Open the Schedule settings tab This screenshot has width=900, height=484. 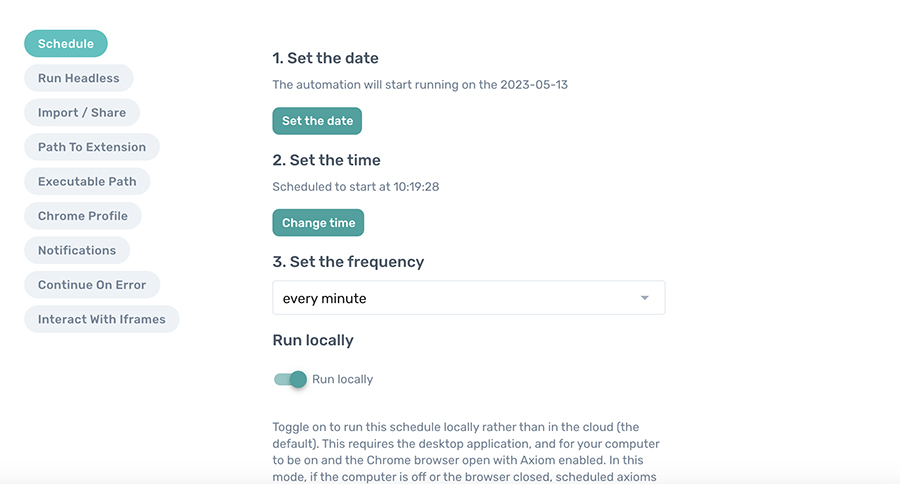pos(66,44)
